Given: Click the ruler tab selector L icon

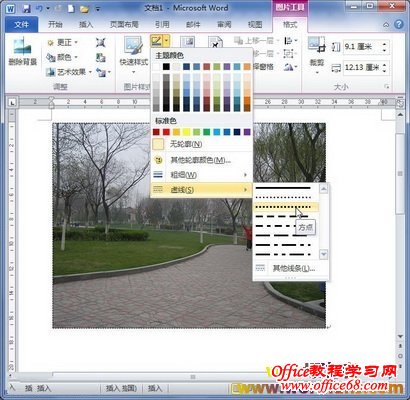Looking at the screenshot, I should (12, 103).
